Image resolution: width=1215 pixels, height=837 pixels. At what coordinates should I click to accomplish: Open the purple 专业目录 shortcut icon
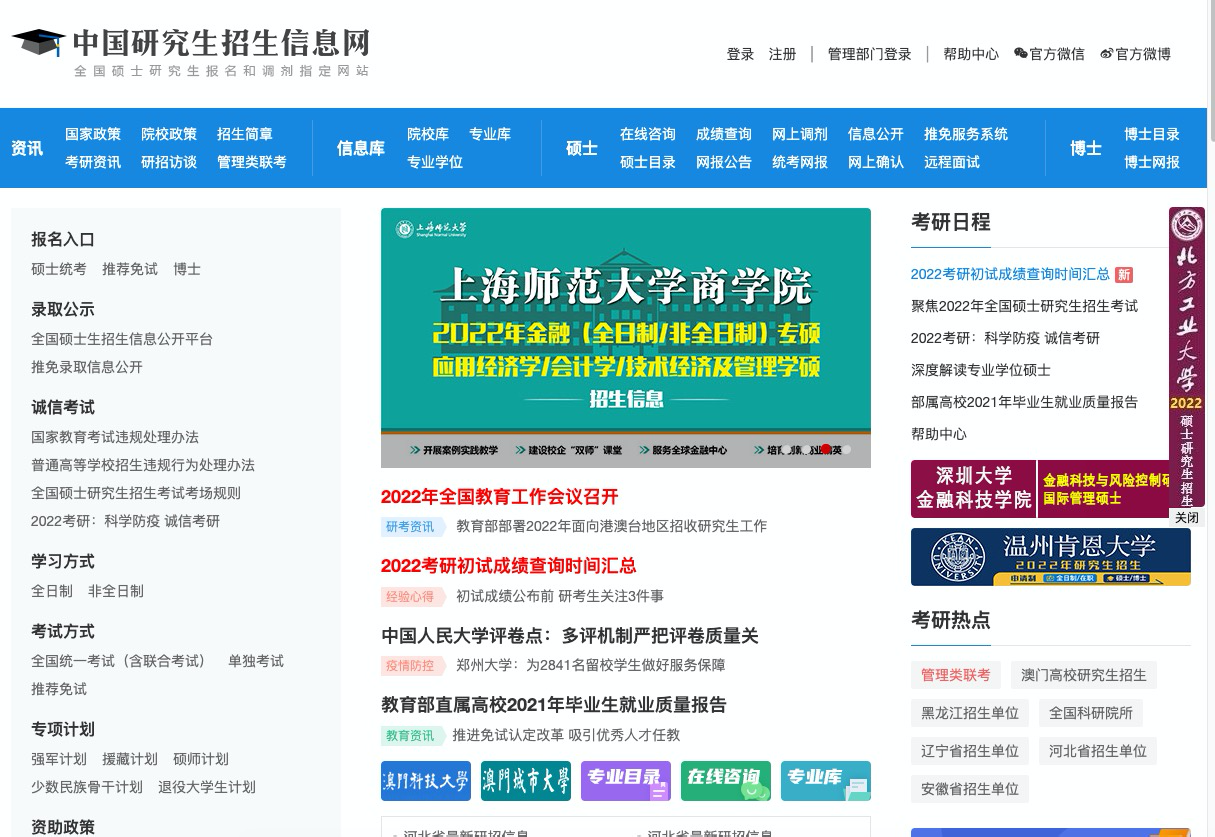[x=625, y=781]
